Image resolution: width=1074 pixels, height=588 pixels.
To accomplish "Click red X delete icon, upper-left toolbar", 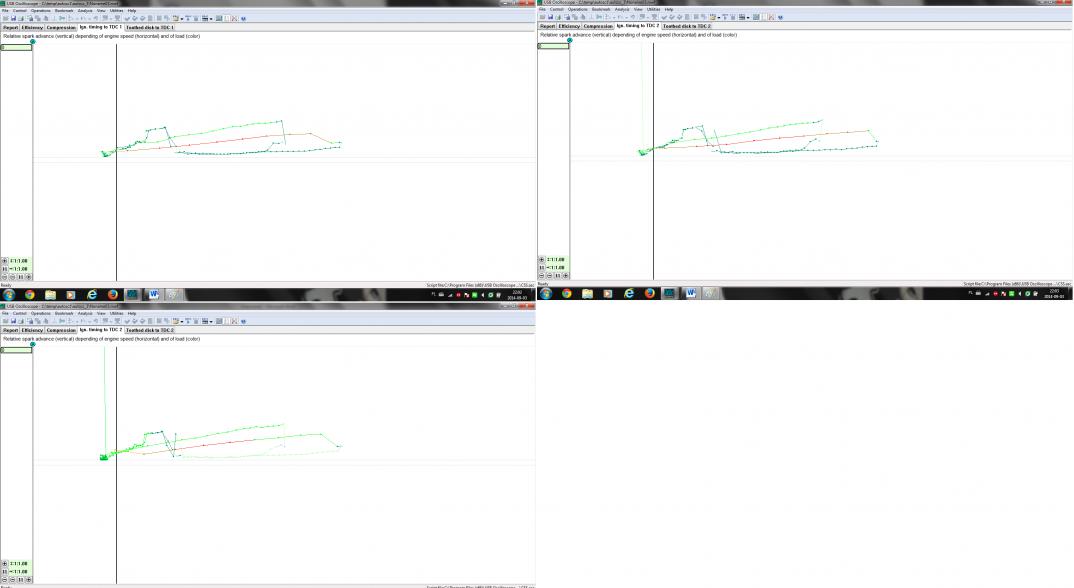I will click(234, 19).
